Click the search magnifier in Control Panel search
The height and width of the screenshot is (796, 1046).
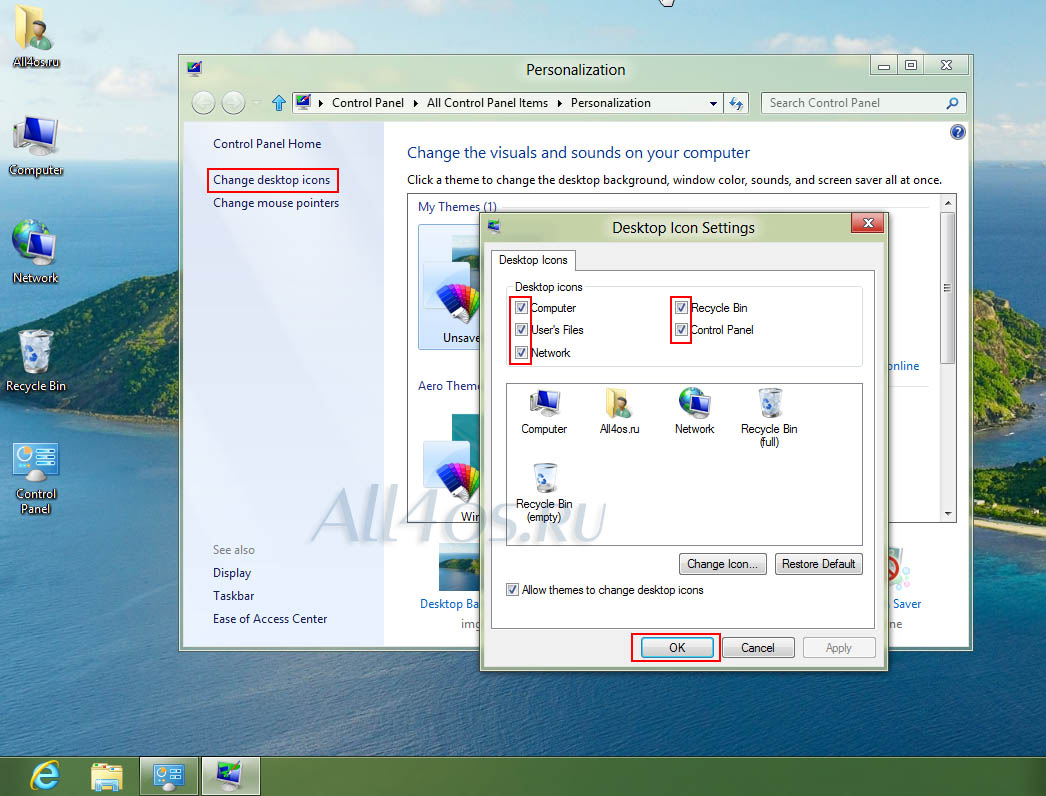[x=952, y=103]
